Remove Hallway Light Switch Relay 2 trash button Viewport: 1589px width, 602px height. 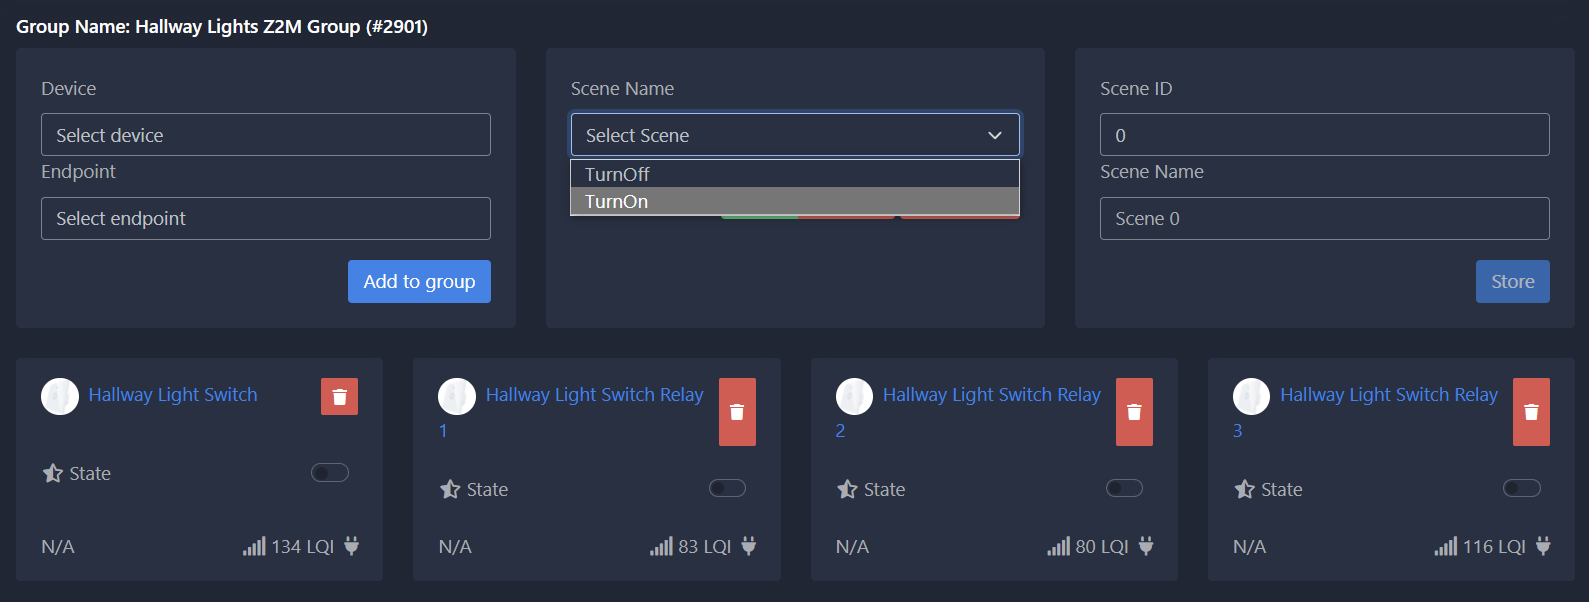[1134, 412]
